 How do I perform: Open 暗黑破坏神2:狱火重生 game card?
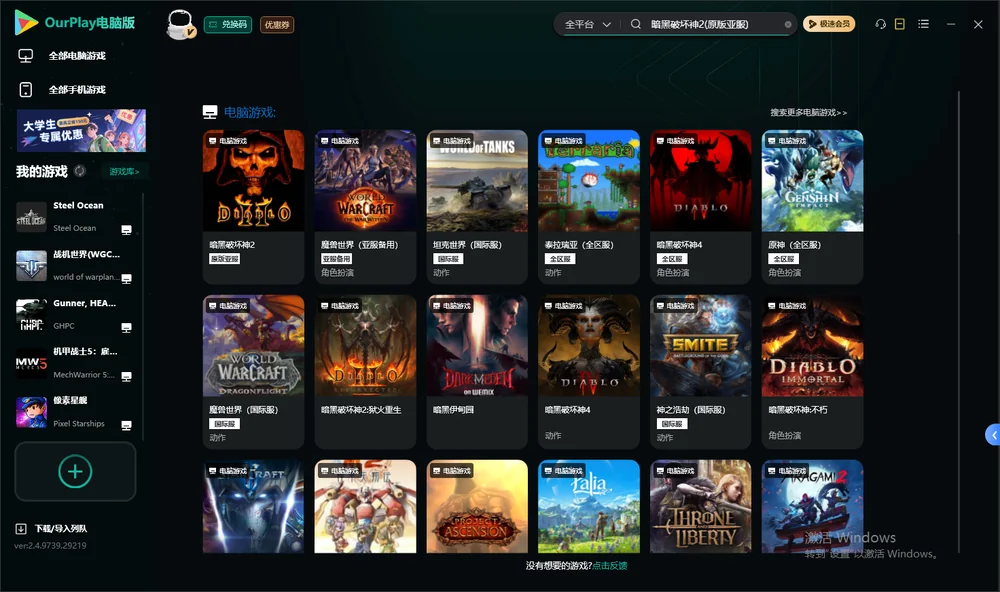coord(365,372)
